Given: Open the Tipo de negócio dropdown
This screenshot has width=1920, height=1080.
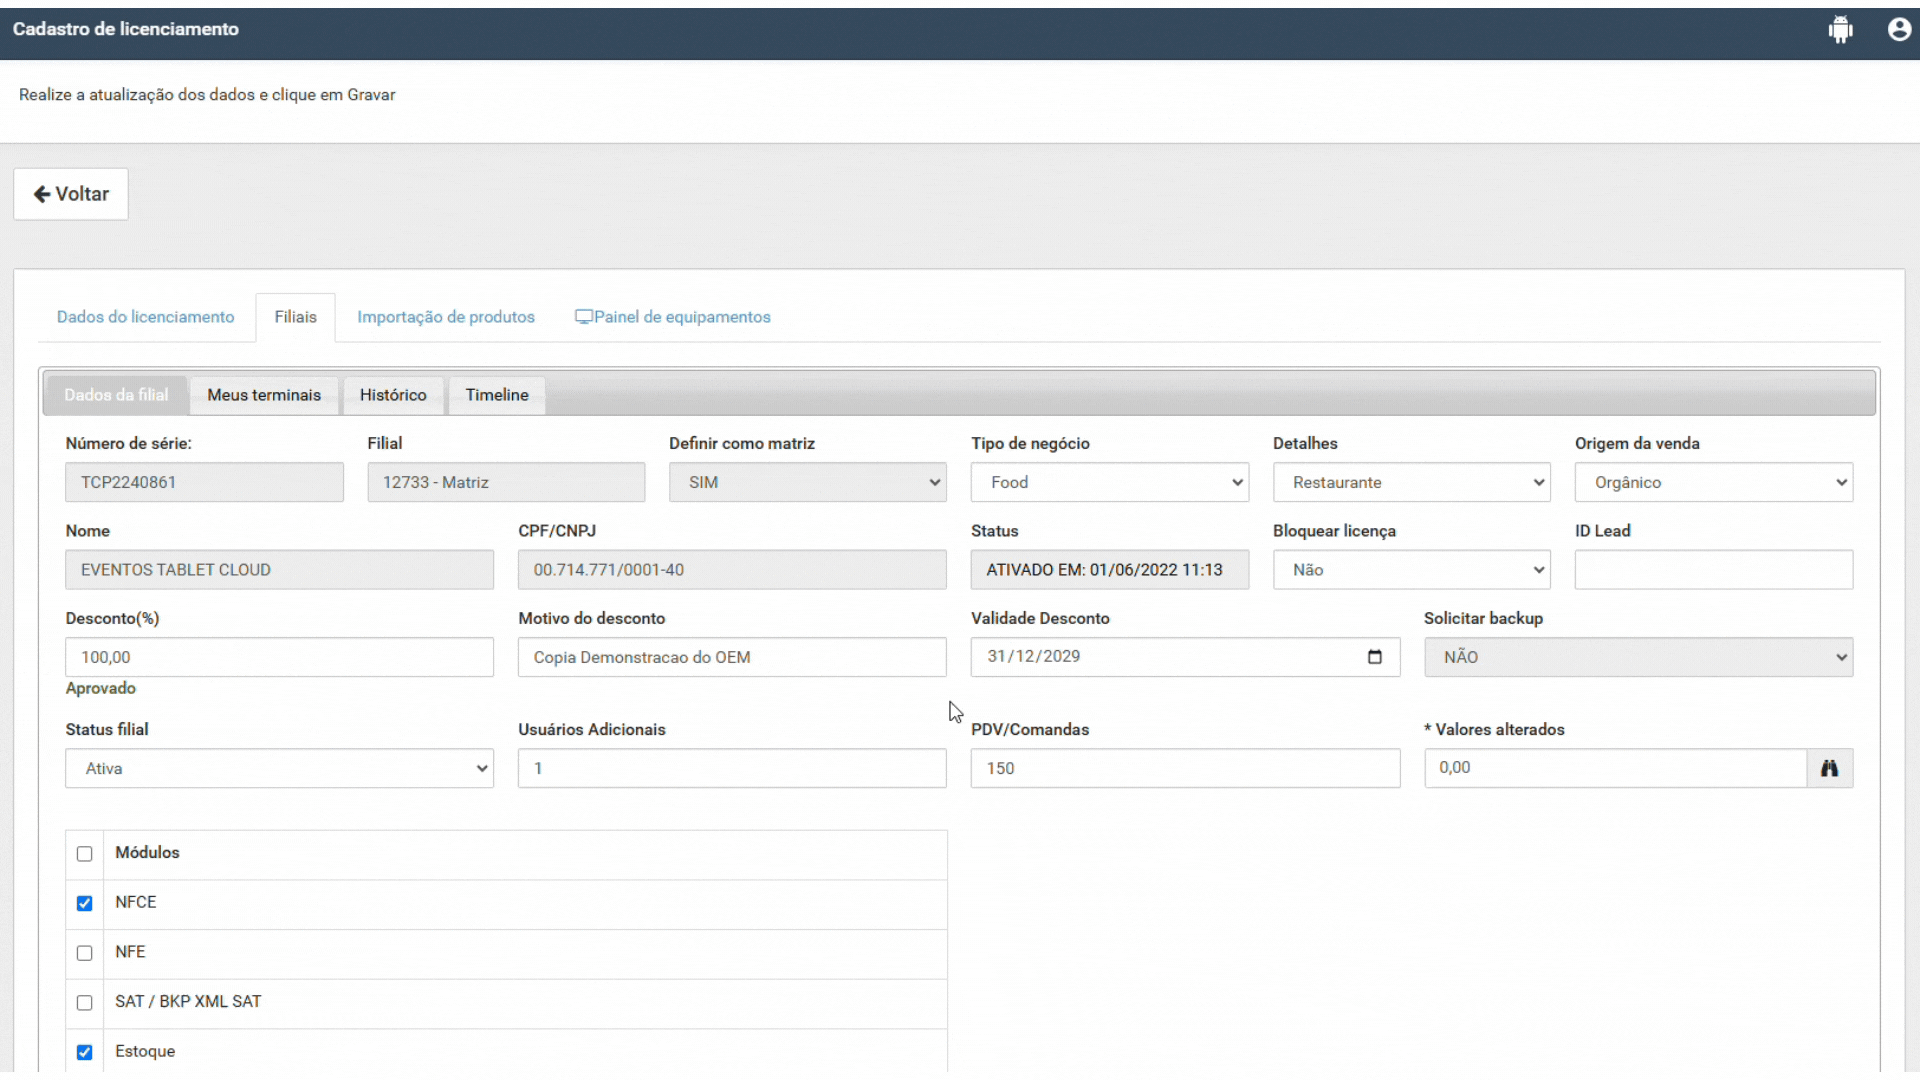Looking at the screenshot, I should coord(1109,482).
